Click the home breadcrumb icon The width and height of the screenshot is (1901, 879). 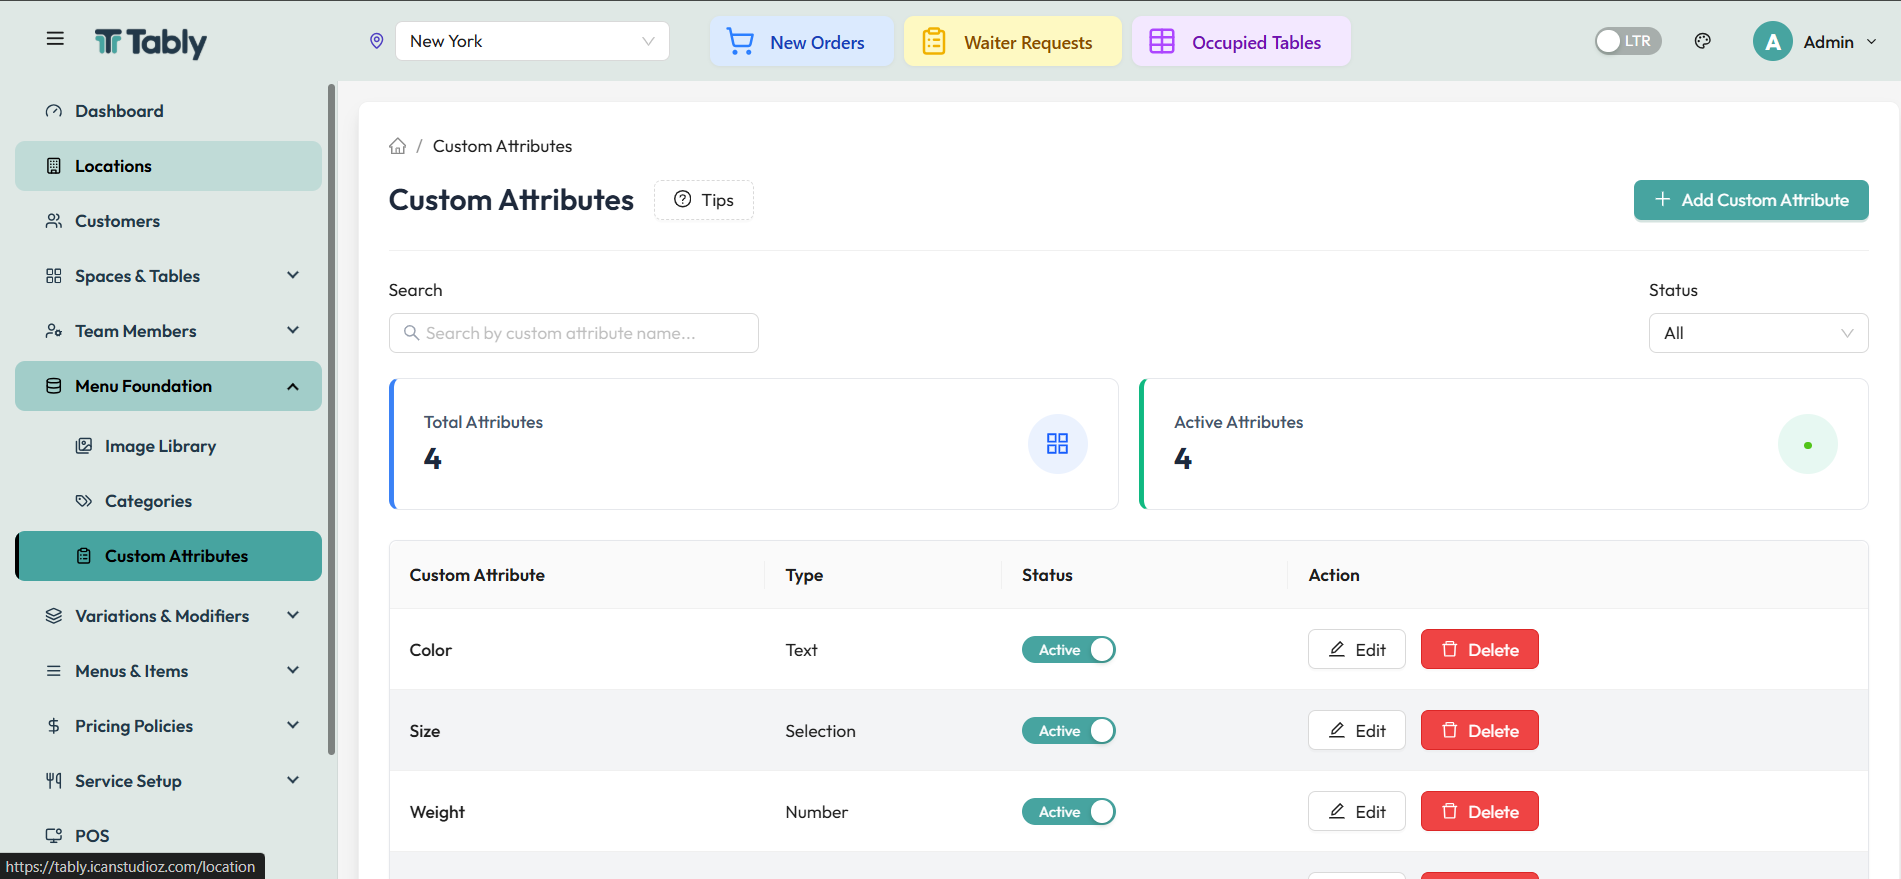tap(398, 146)
